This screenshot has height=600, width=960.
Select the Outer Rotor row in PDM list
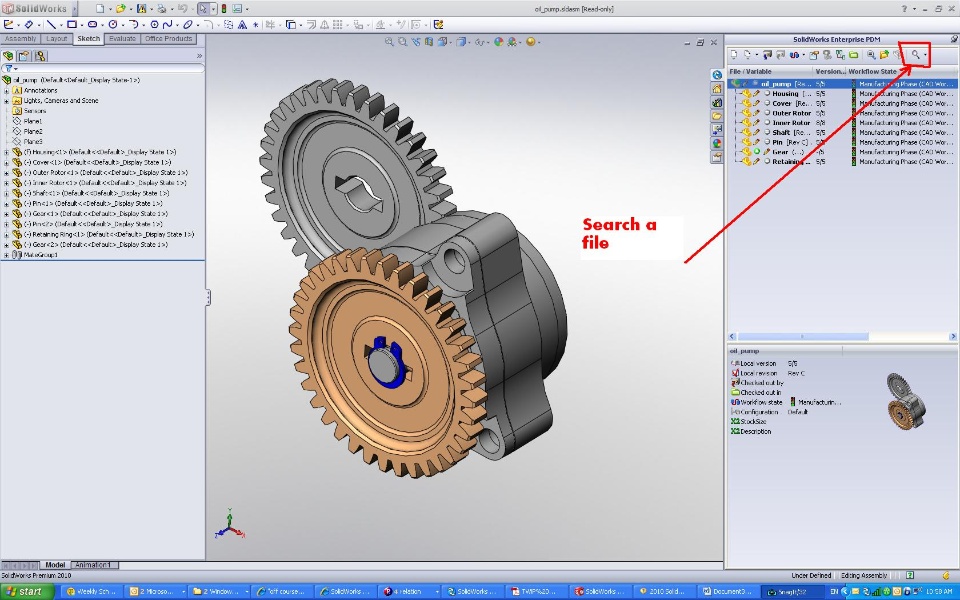[842, 113]
